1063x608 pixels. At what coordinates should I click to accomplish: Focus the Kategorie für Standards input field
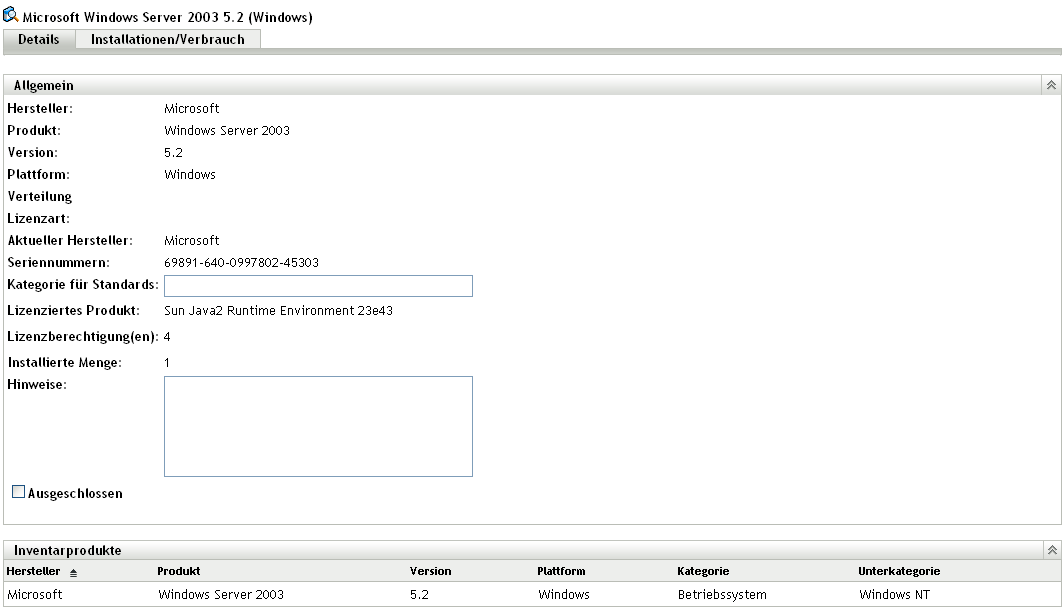pos(318,286)
